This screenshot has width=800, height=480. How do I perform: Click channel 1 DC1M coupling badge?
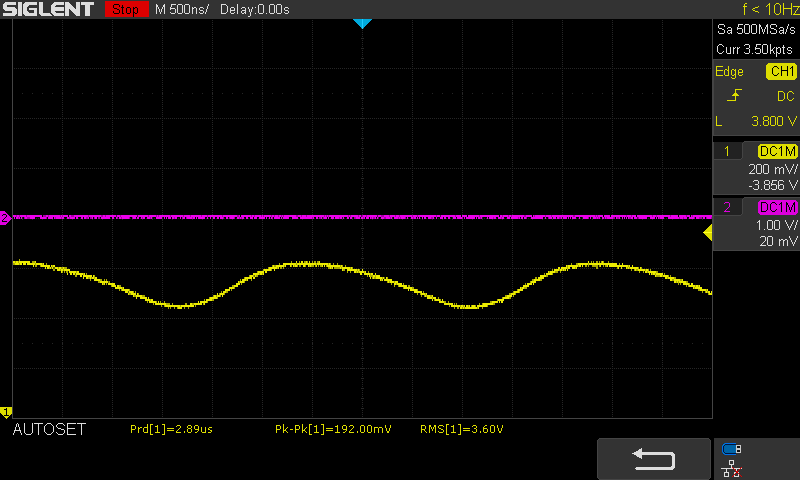777,151
